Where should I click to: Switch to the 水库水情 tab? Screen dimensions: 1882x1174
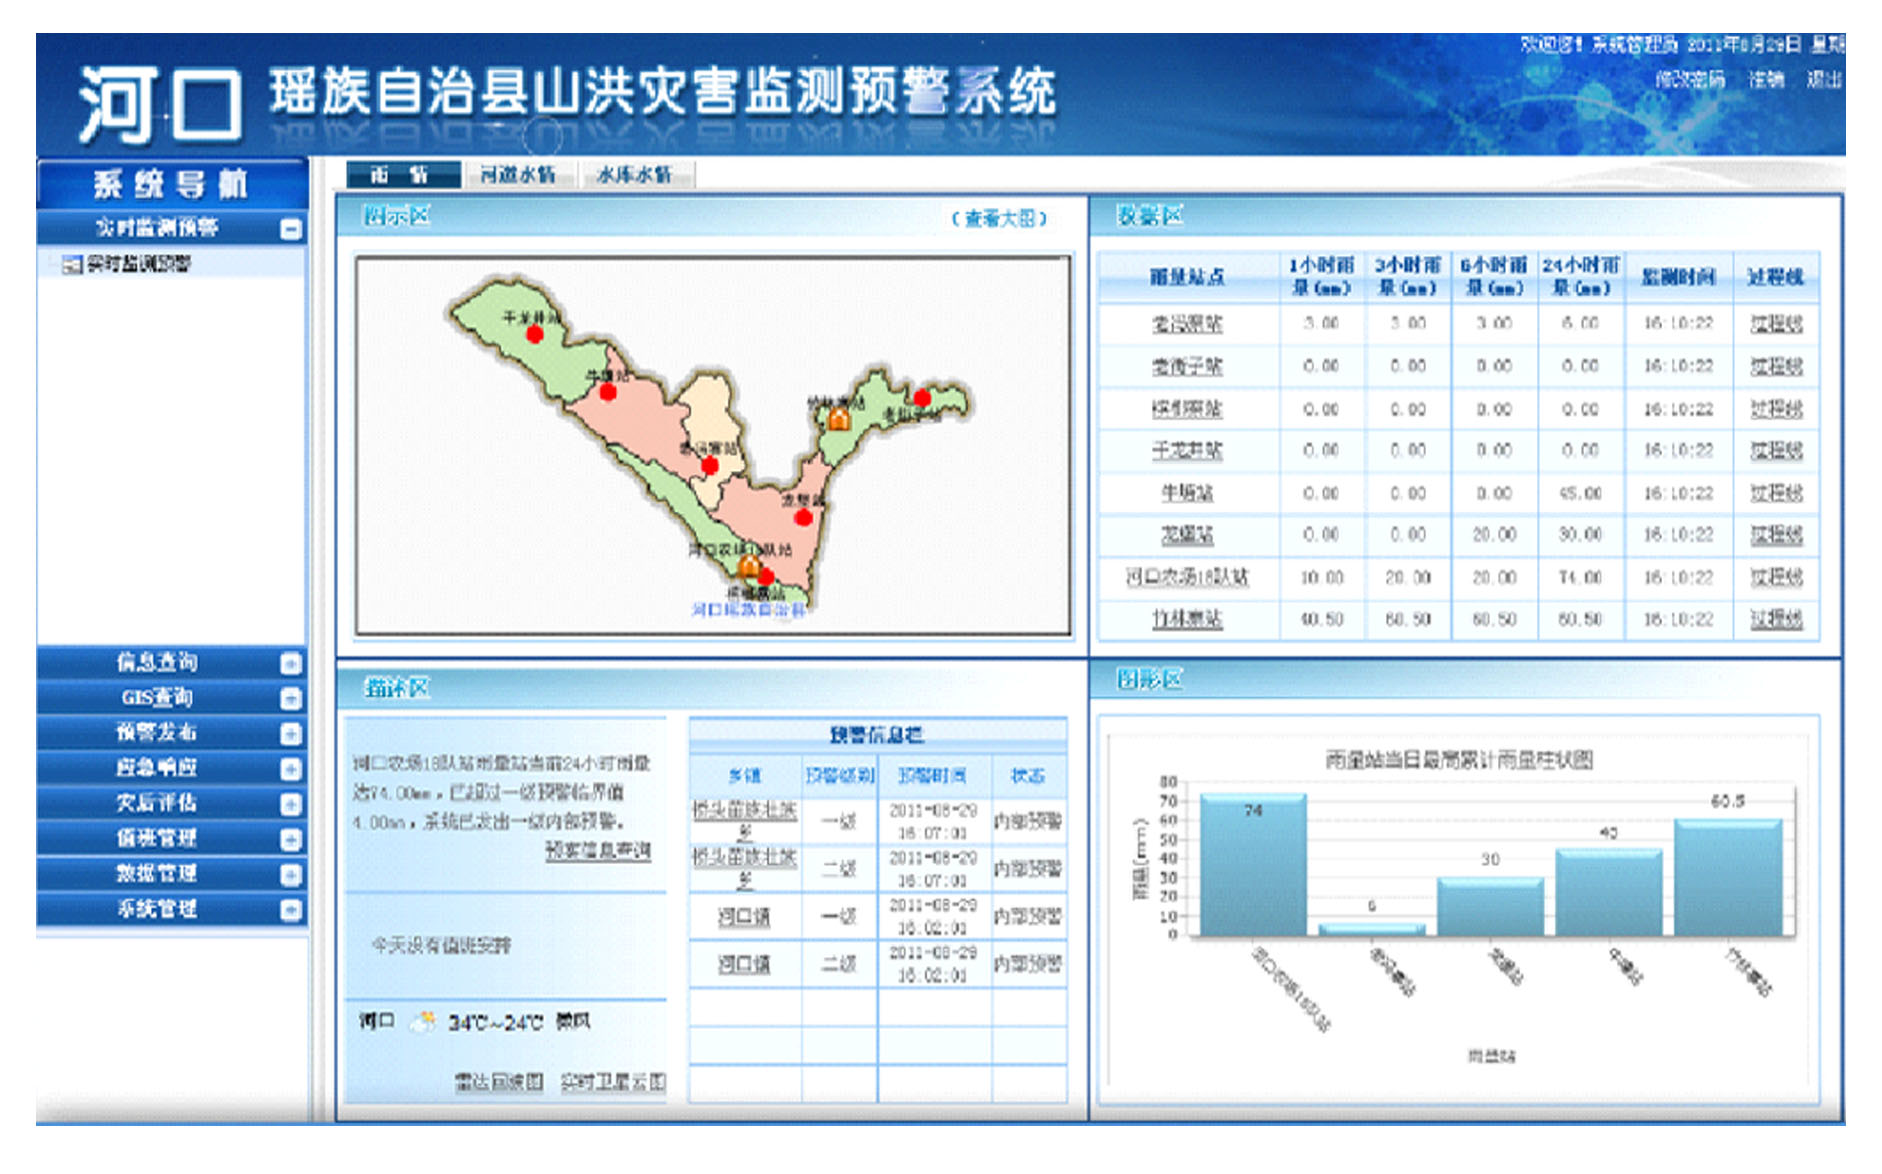tap(634, 175)
